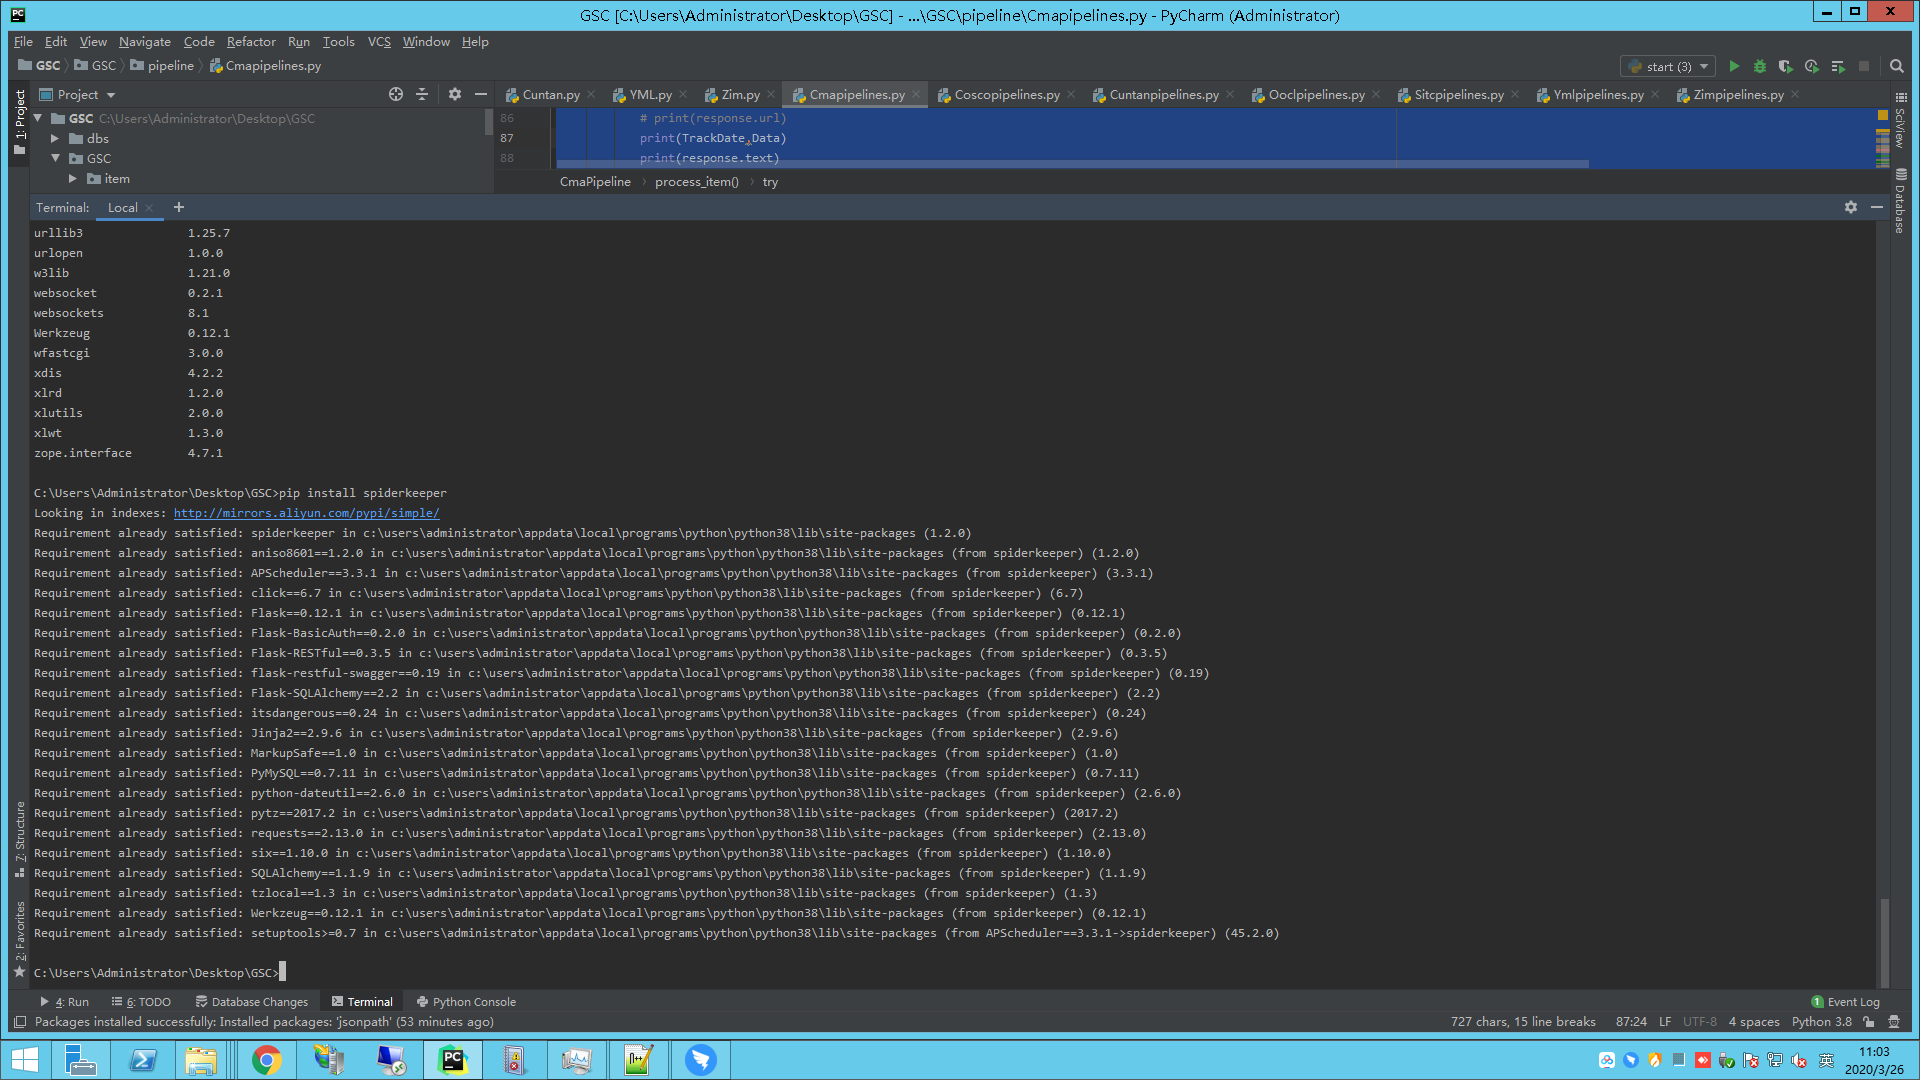The width and height of the screenshot is (1920, 1080).
Task: Open Search Everywhere magnifier icon
Action: (x=1896, y=66)
